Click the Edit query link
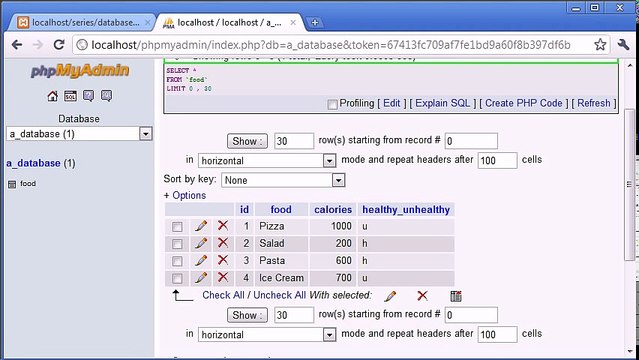 [392, 103]
